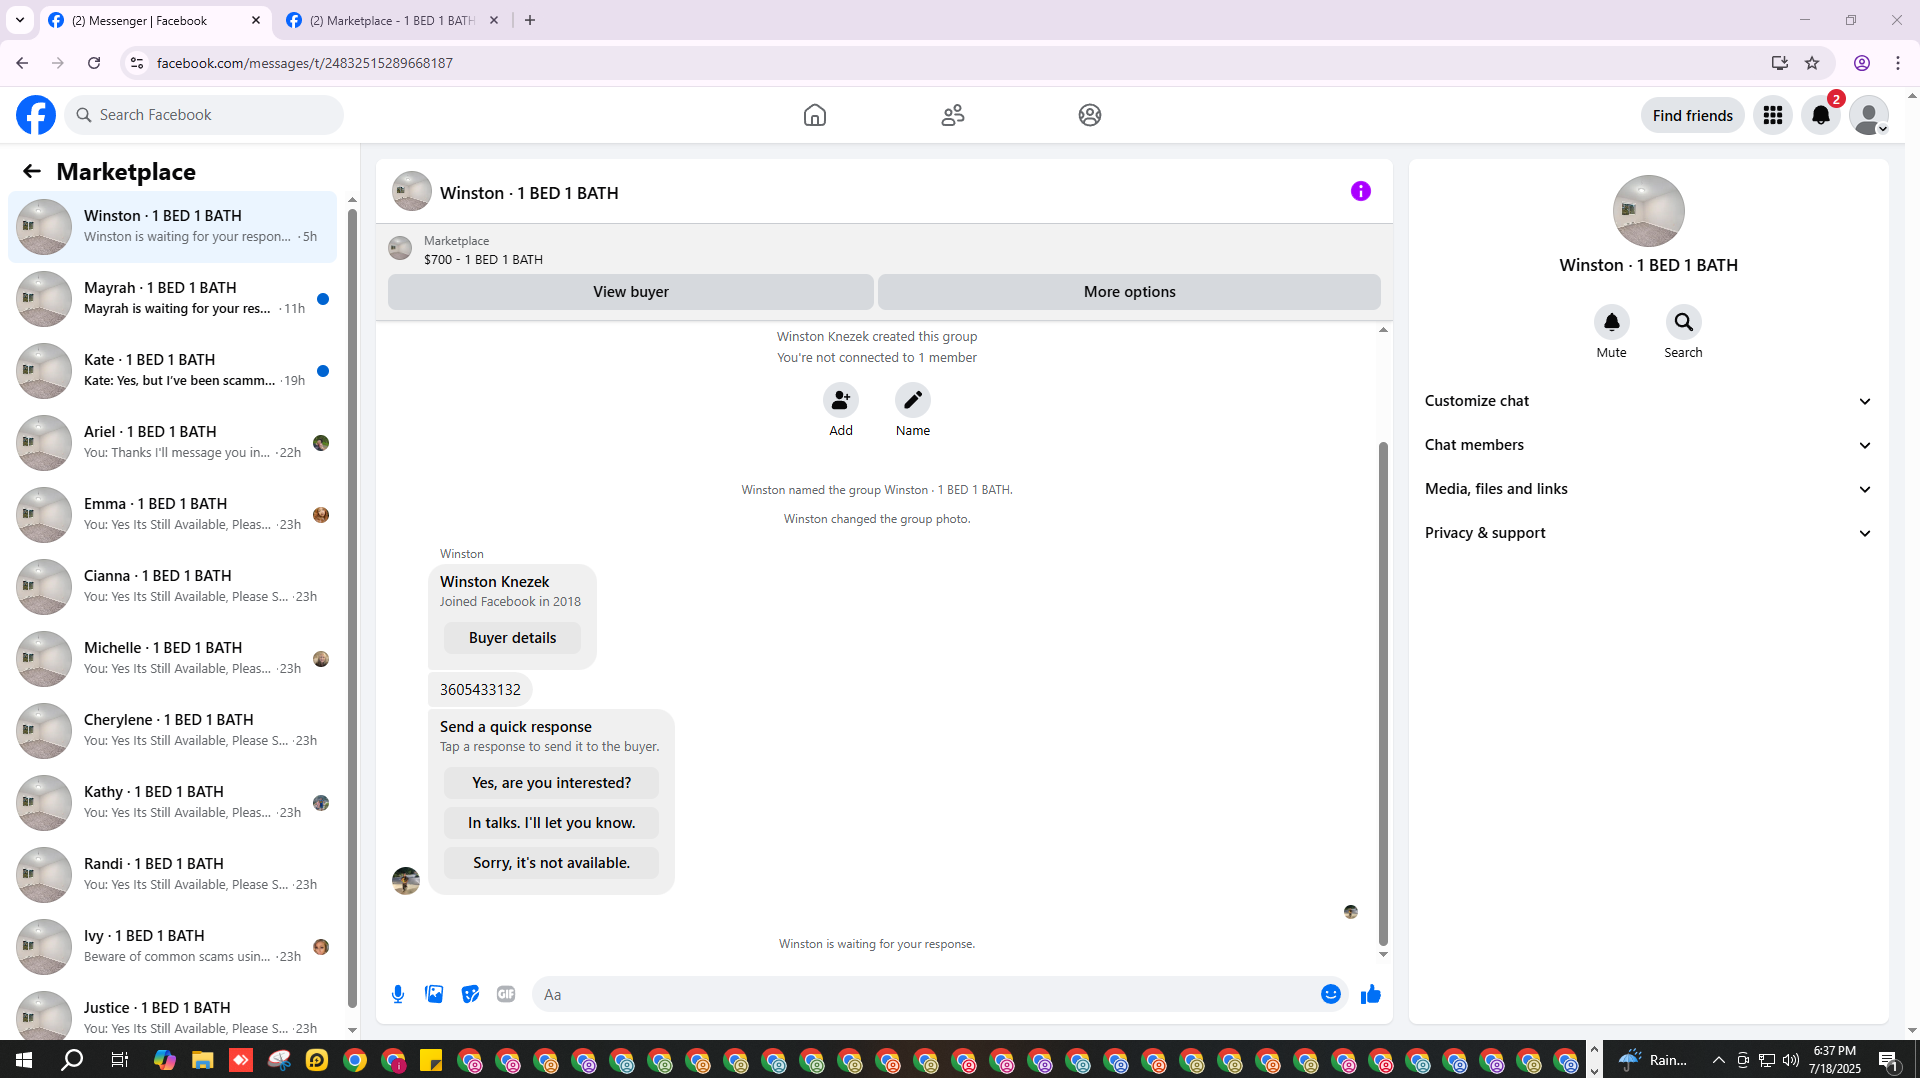The image size is (1920, 1078).
Task: Open the emoji picker
Action: [x=1330, y=994]
